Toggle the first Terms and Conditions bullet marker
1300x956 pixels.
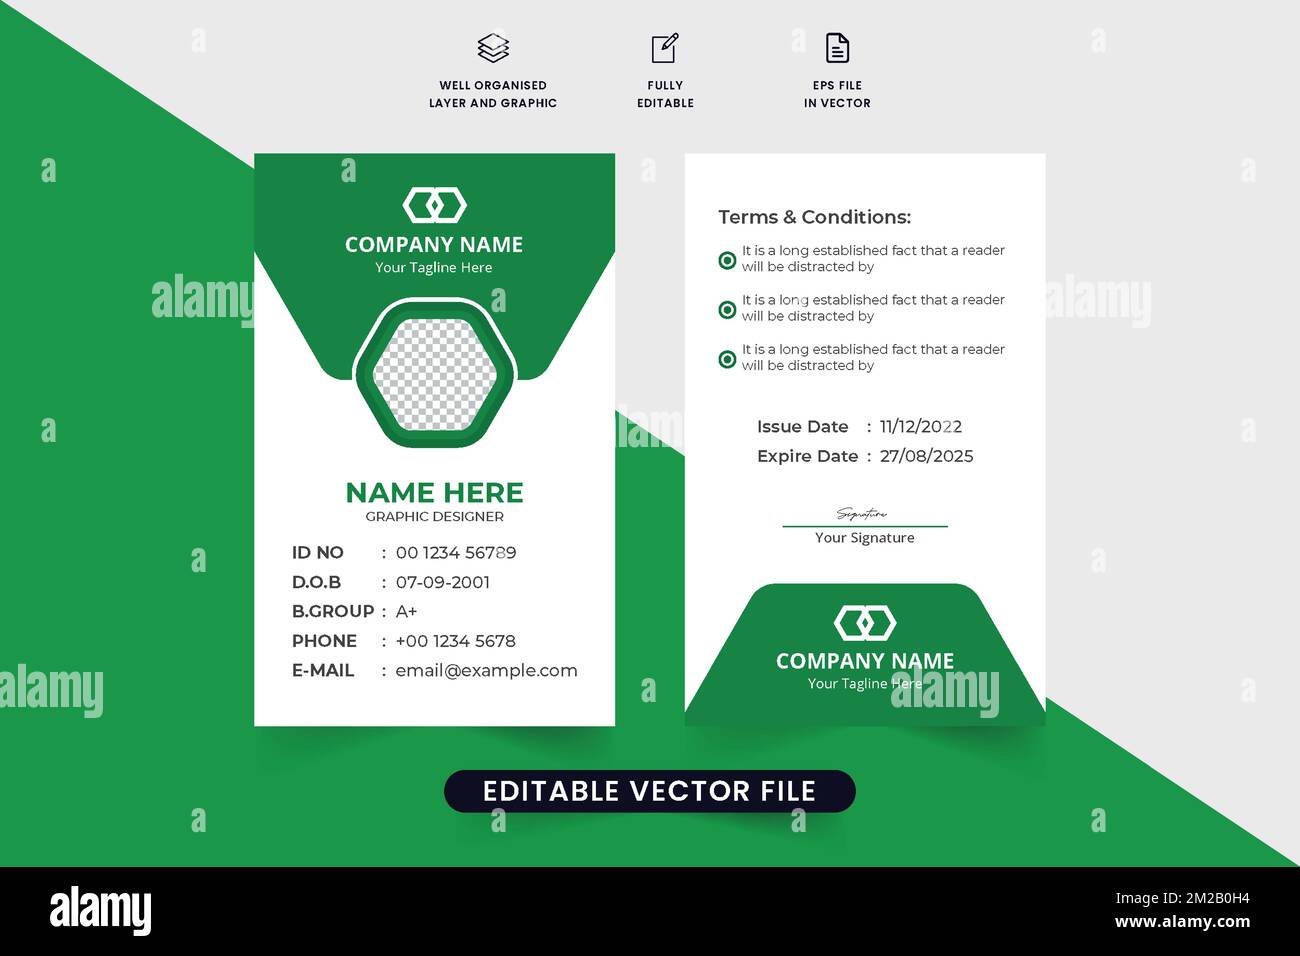726,259
